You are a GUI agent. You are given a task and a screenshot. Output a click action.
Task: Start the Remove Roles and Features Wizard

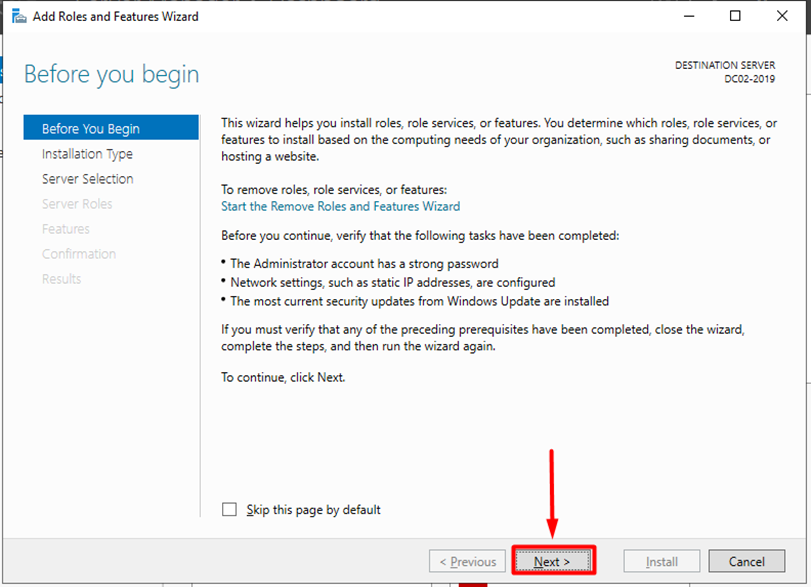(340, 206)
